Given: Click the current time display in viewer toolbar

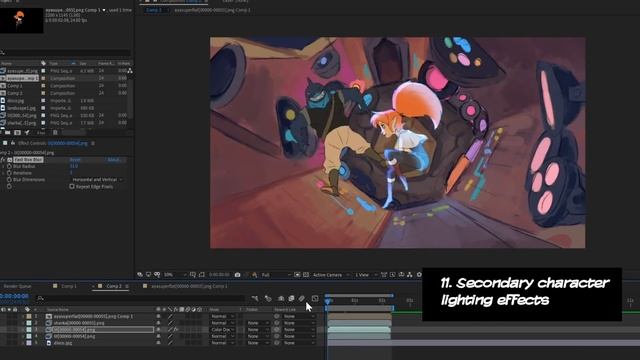Looking at the screenshot, I should click(x=219, y=275).
